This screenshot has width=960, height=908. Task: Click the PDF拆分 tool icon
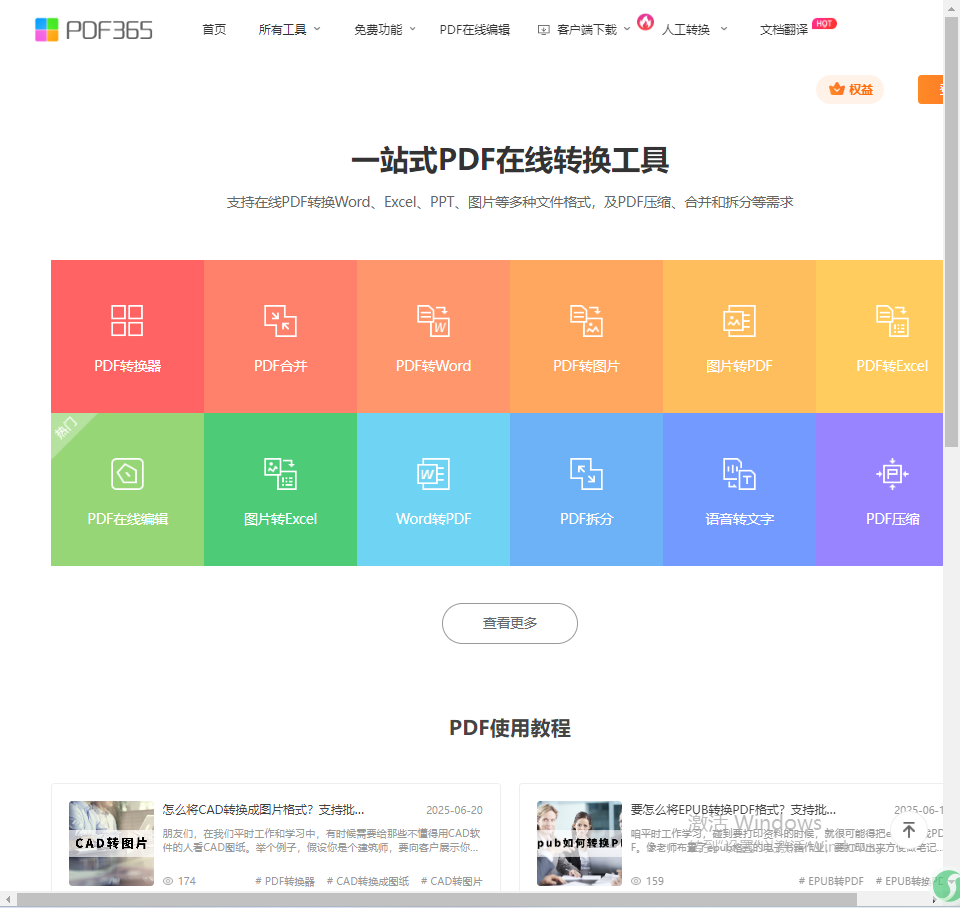click(x=586, y=474)
